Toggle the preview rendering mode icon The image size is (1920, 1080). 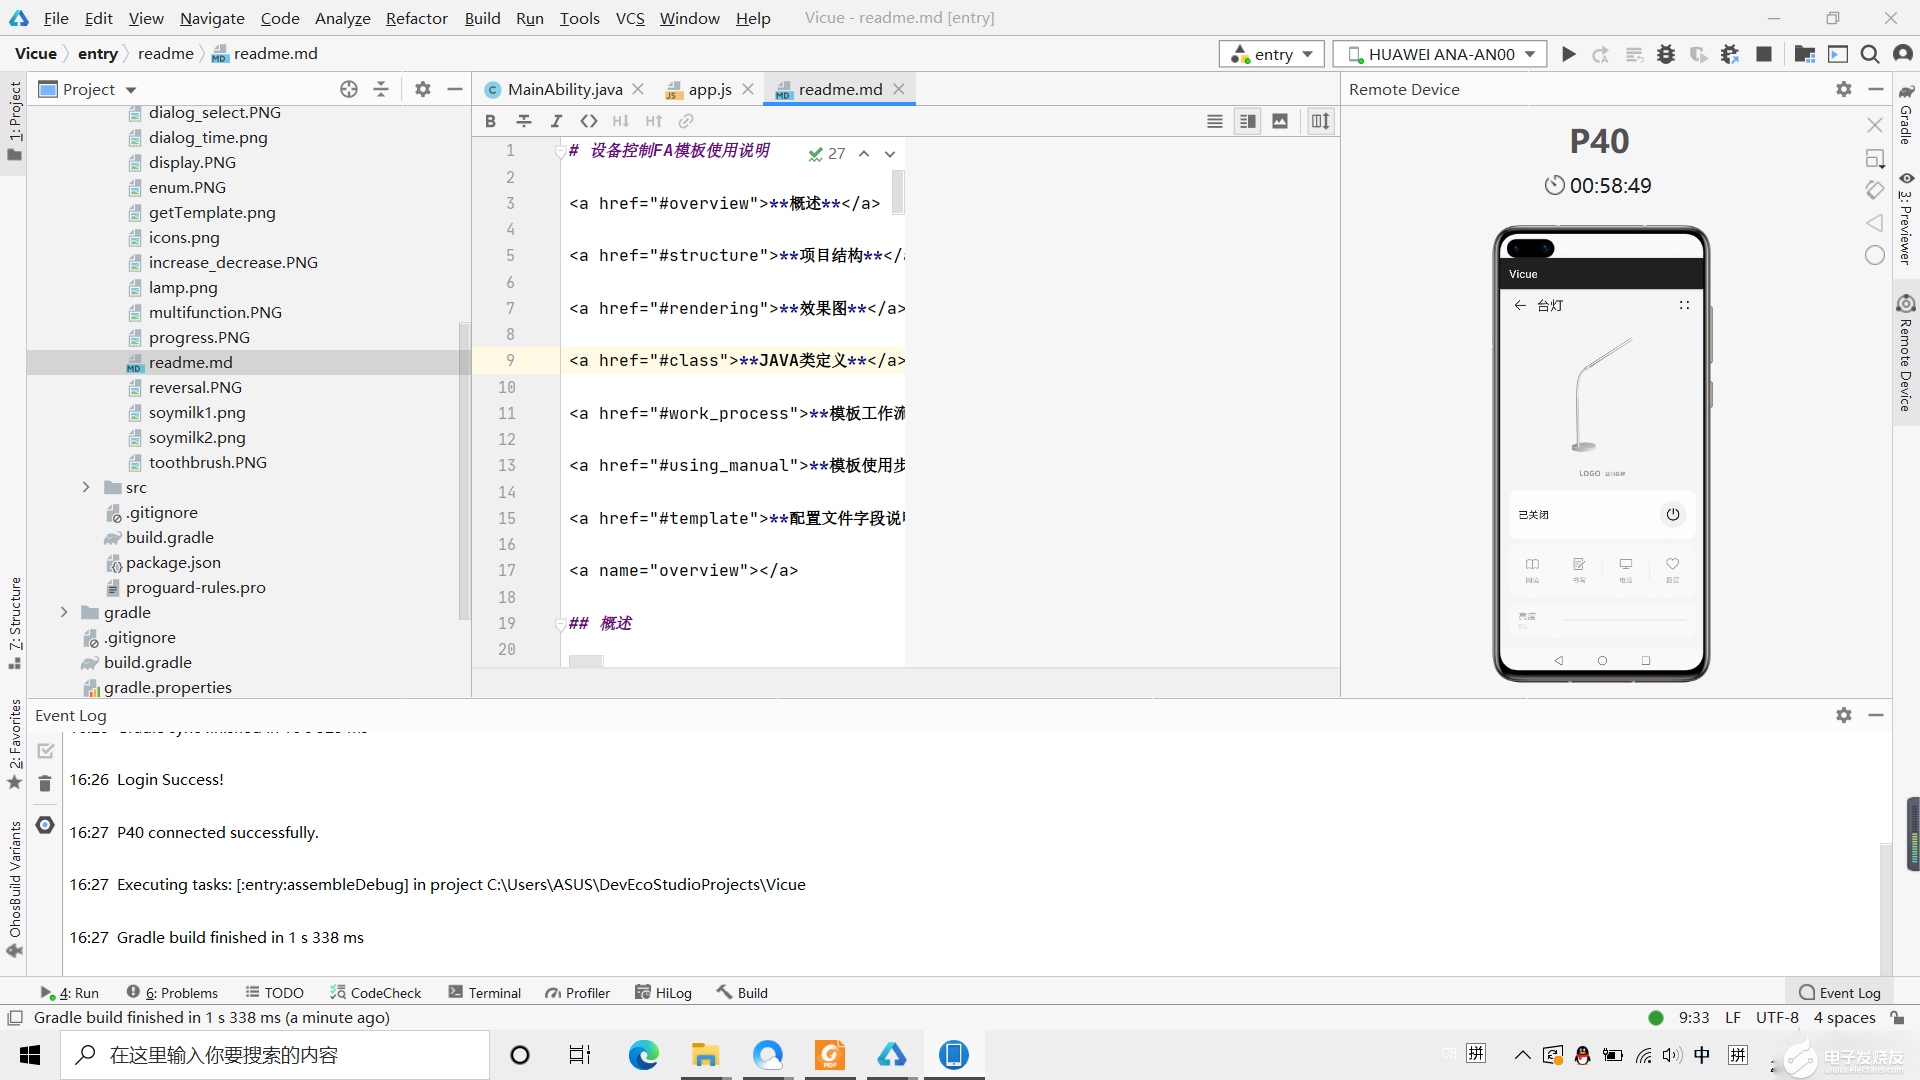click(x=1280, y=120)
